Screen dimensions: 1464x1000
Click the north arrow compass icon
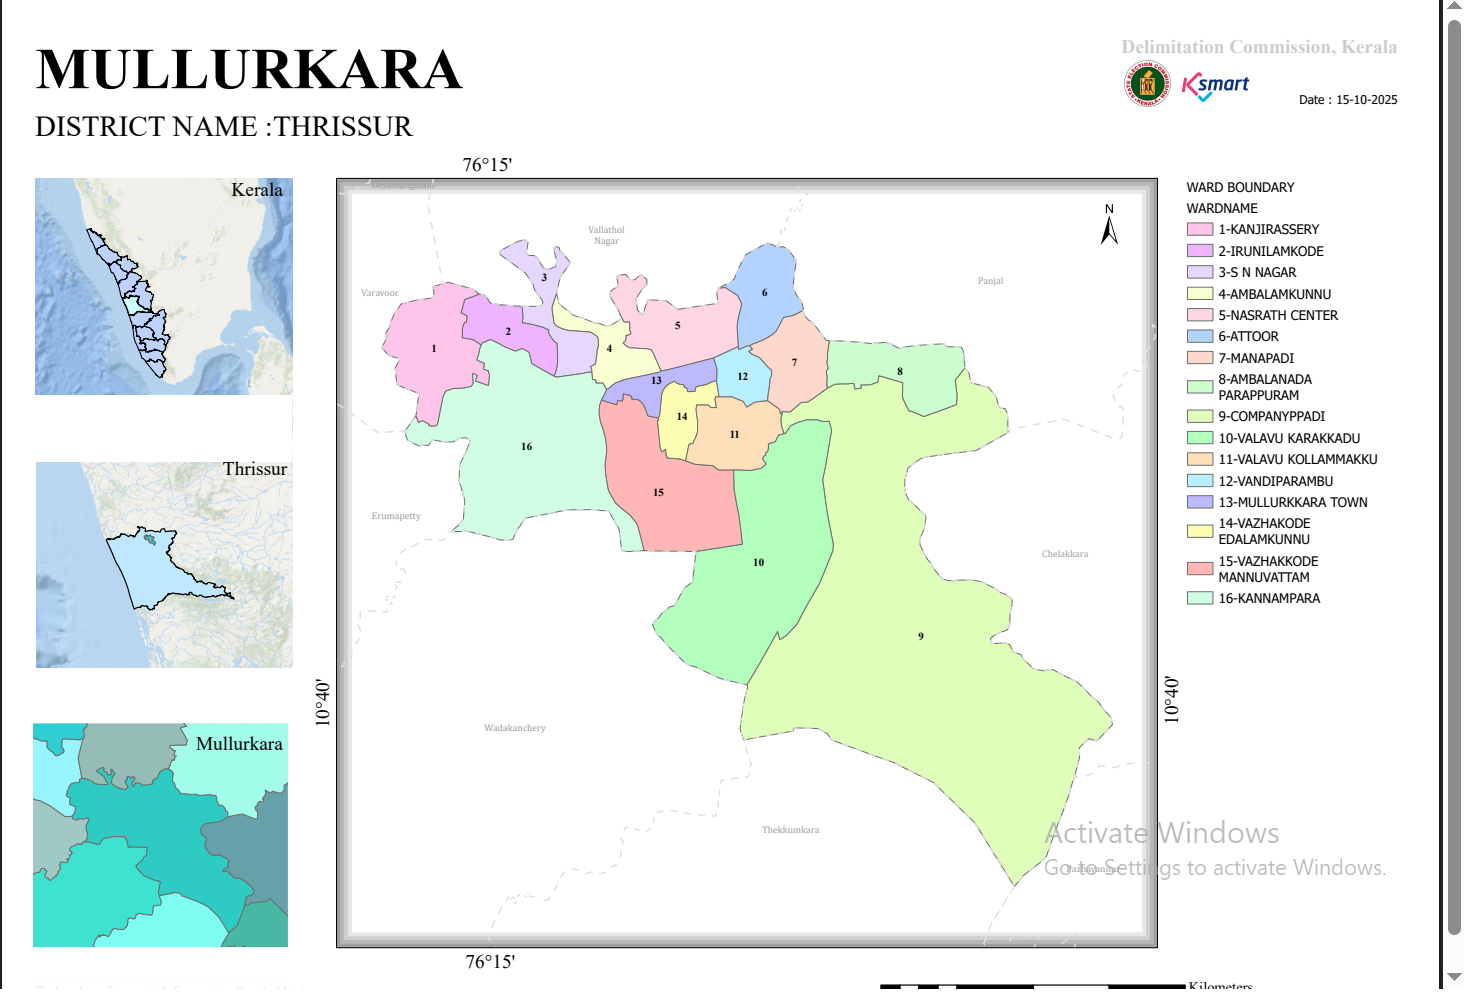pos(1109,225)
